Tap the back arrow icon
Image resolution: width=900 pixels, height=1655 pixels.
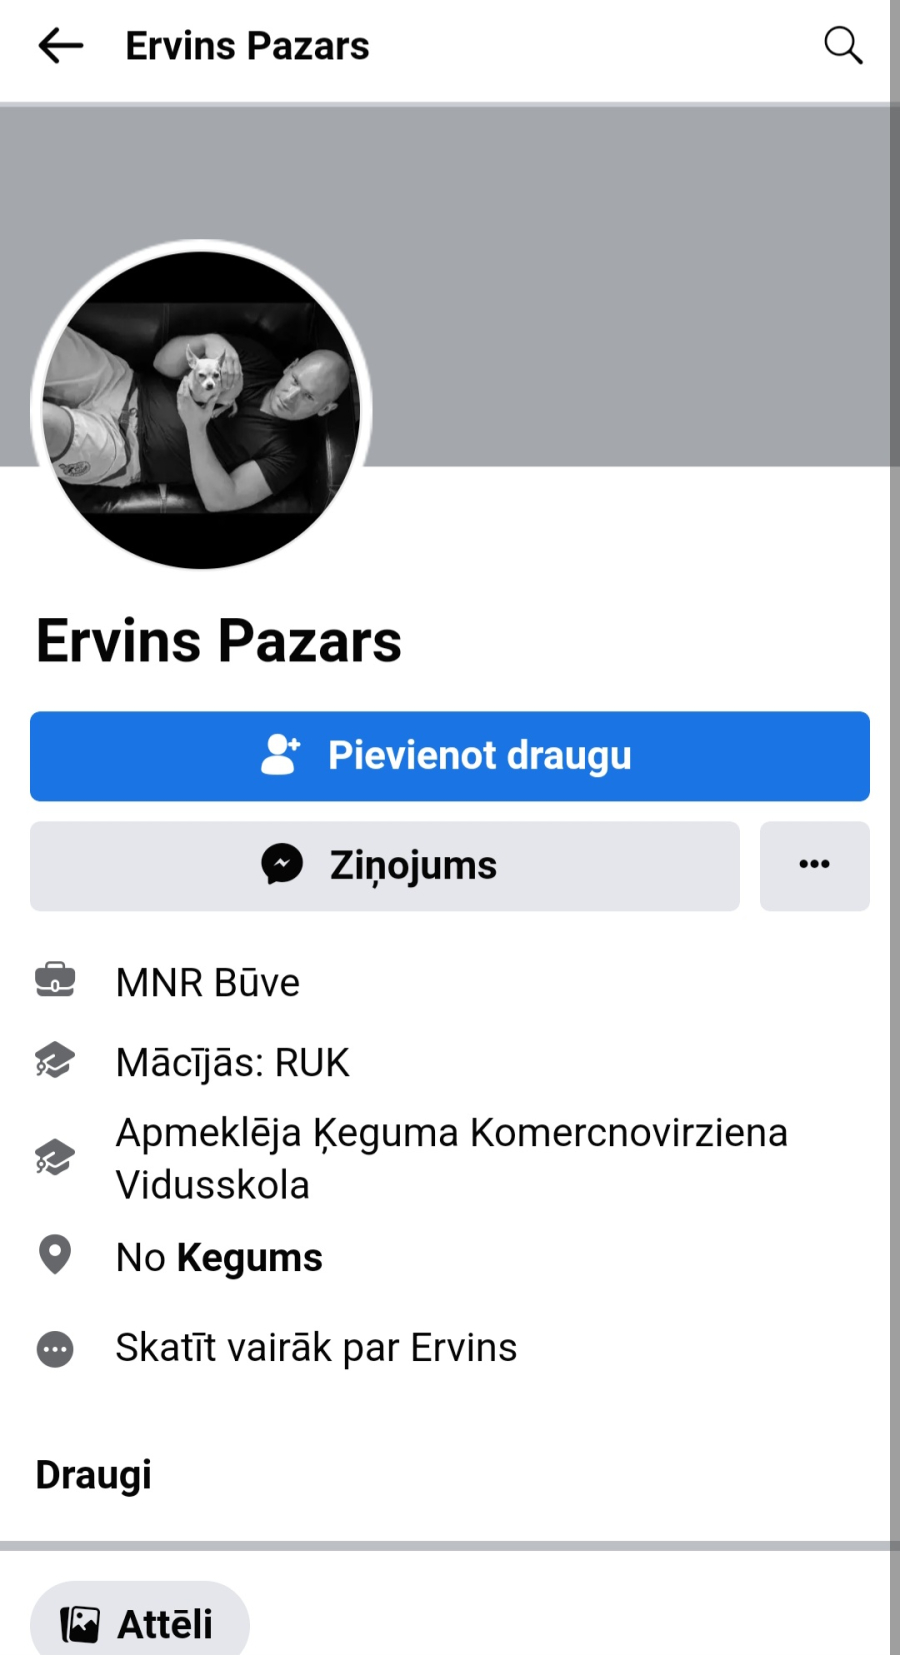[x=60, y=46]
